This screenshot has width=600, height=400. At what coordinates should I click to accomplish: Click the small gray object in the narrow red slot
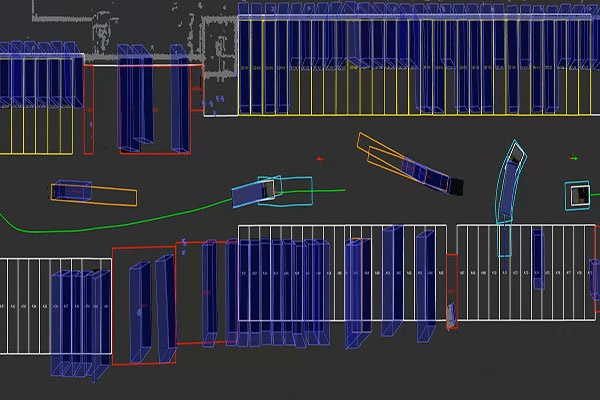(452, 315)
